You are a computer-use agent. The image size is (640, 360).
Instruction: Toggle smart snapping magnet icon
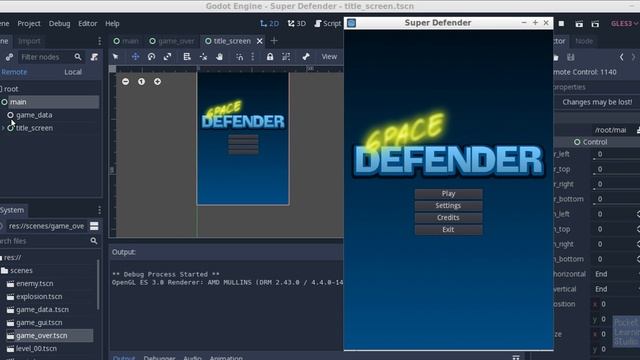pyautogui.click(x=240, y=57)
